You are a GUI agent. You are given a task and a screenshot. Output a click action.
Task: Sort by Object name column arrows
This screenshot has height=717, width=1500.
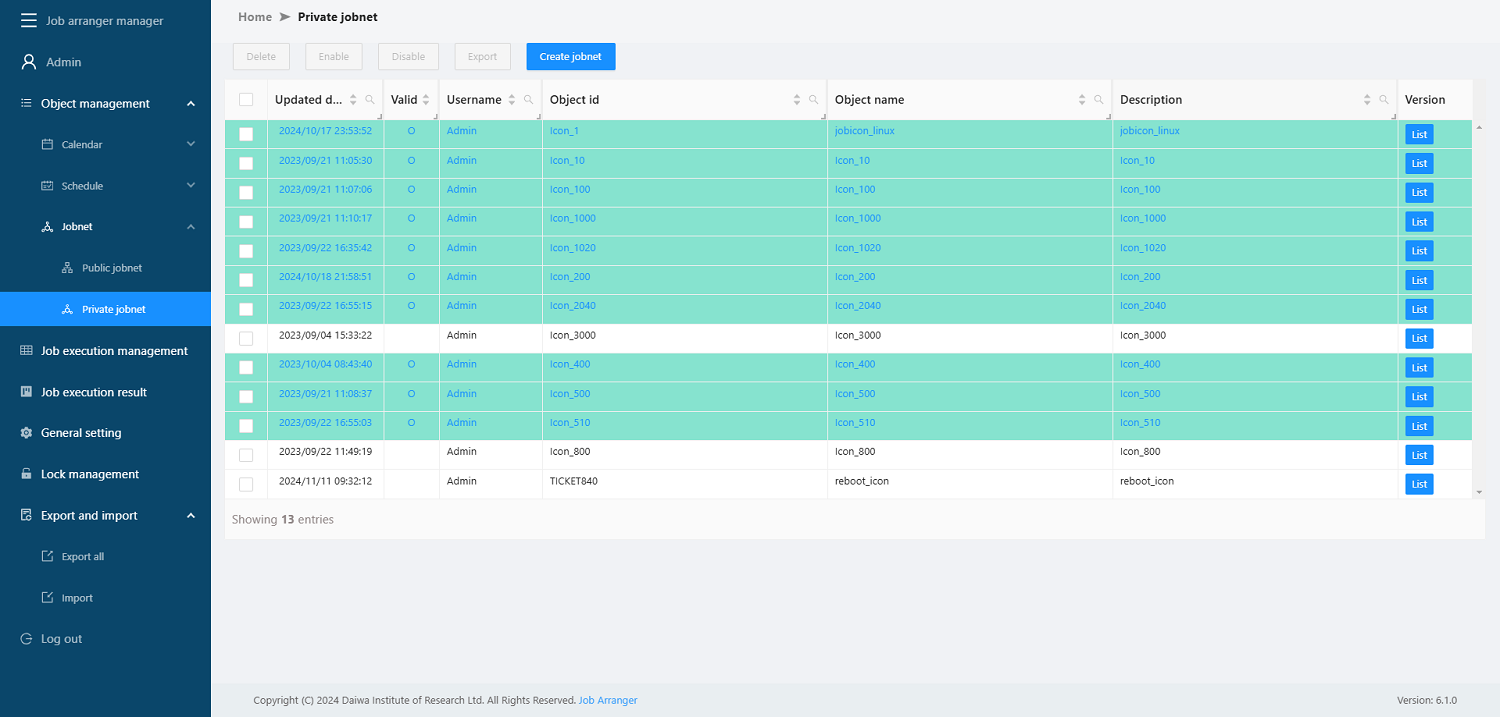tap(1082, 100)
